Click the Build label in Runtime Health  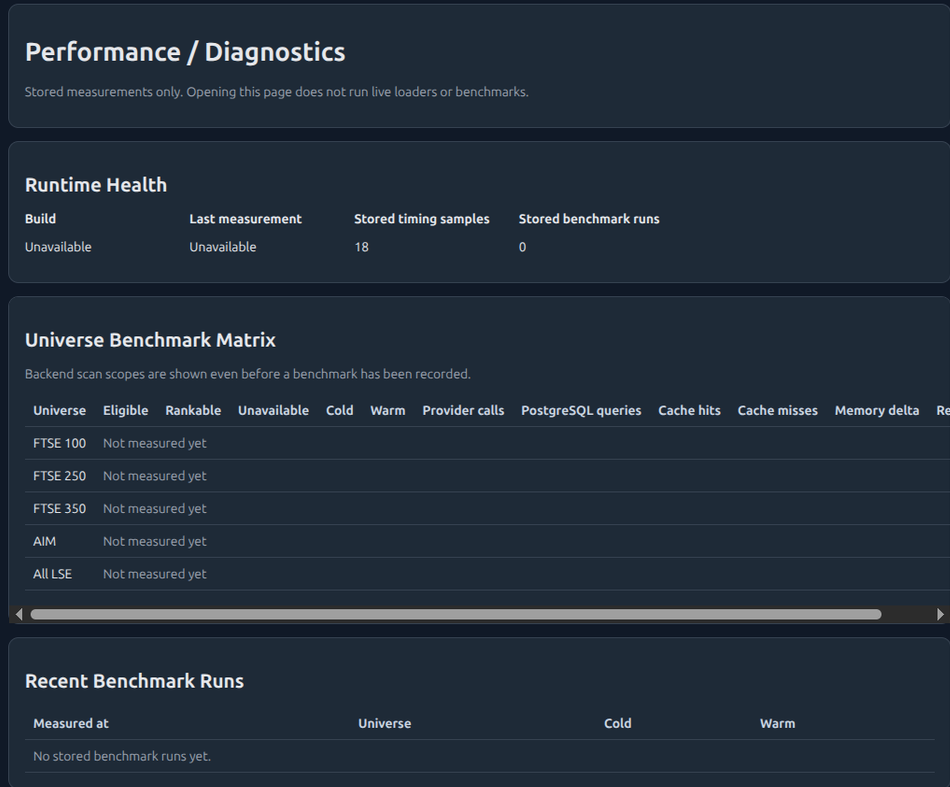tap(40, 219)
